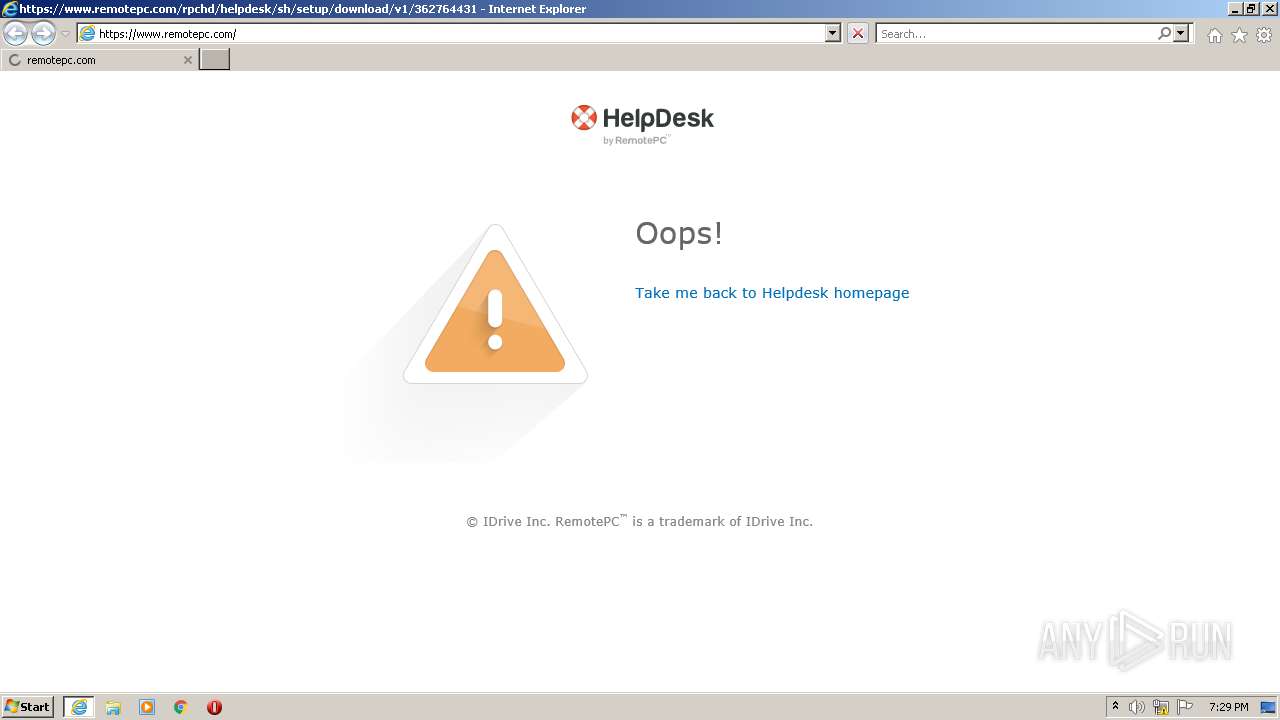
Task: Close the remotepc.com tab
Action: [x=187, y=60]
